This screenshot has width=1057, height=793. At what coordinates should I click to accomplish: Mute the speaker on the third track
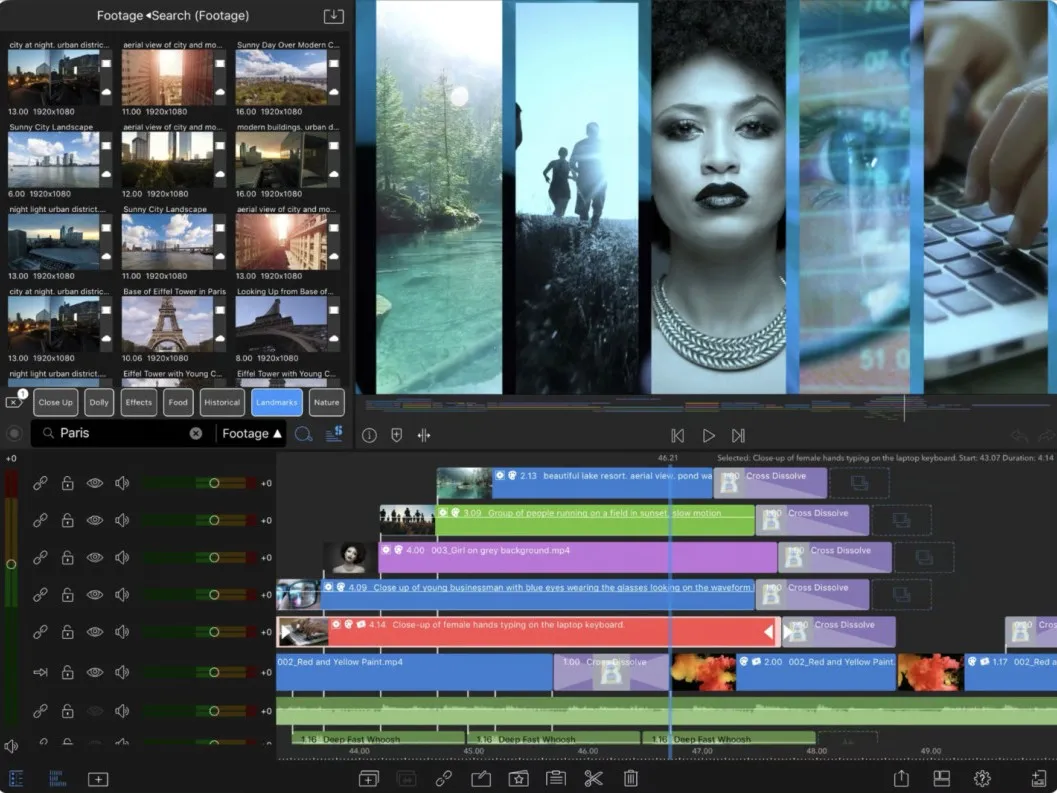click(122, 557)
